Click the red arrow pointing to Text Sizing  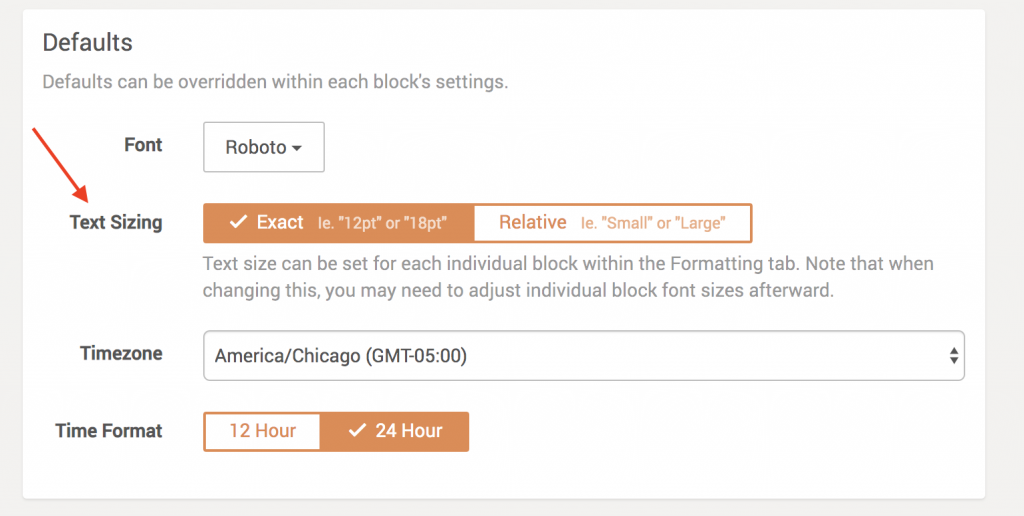(x=60, y=165)
